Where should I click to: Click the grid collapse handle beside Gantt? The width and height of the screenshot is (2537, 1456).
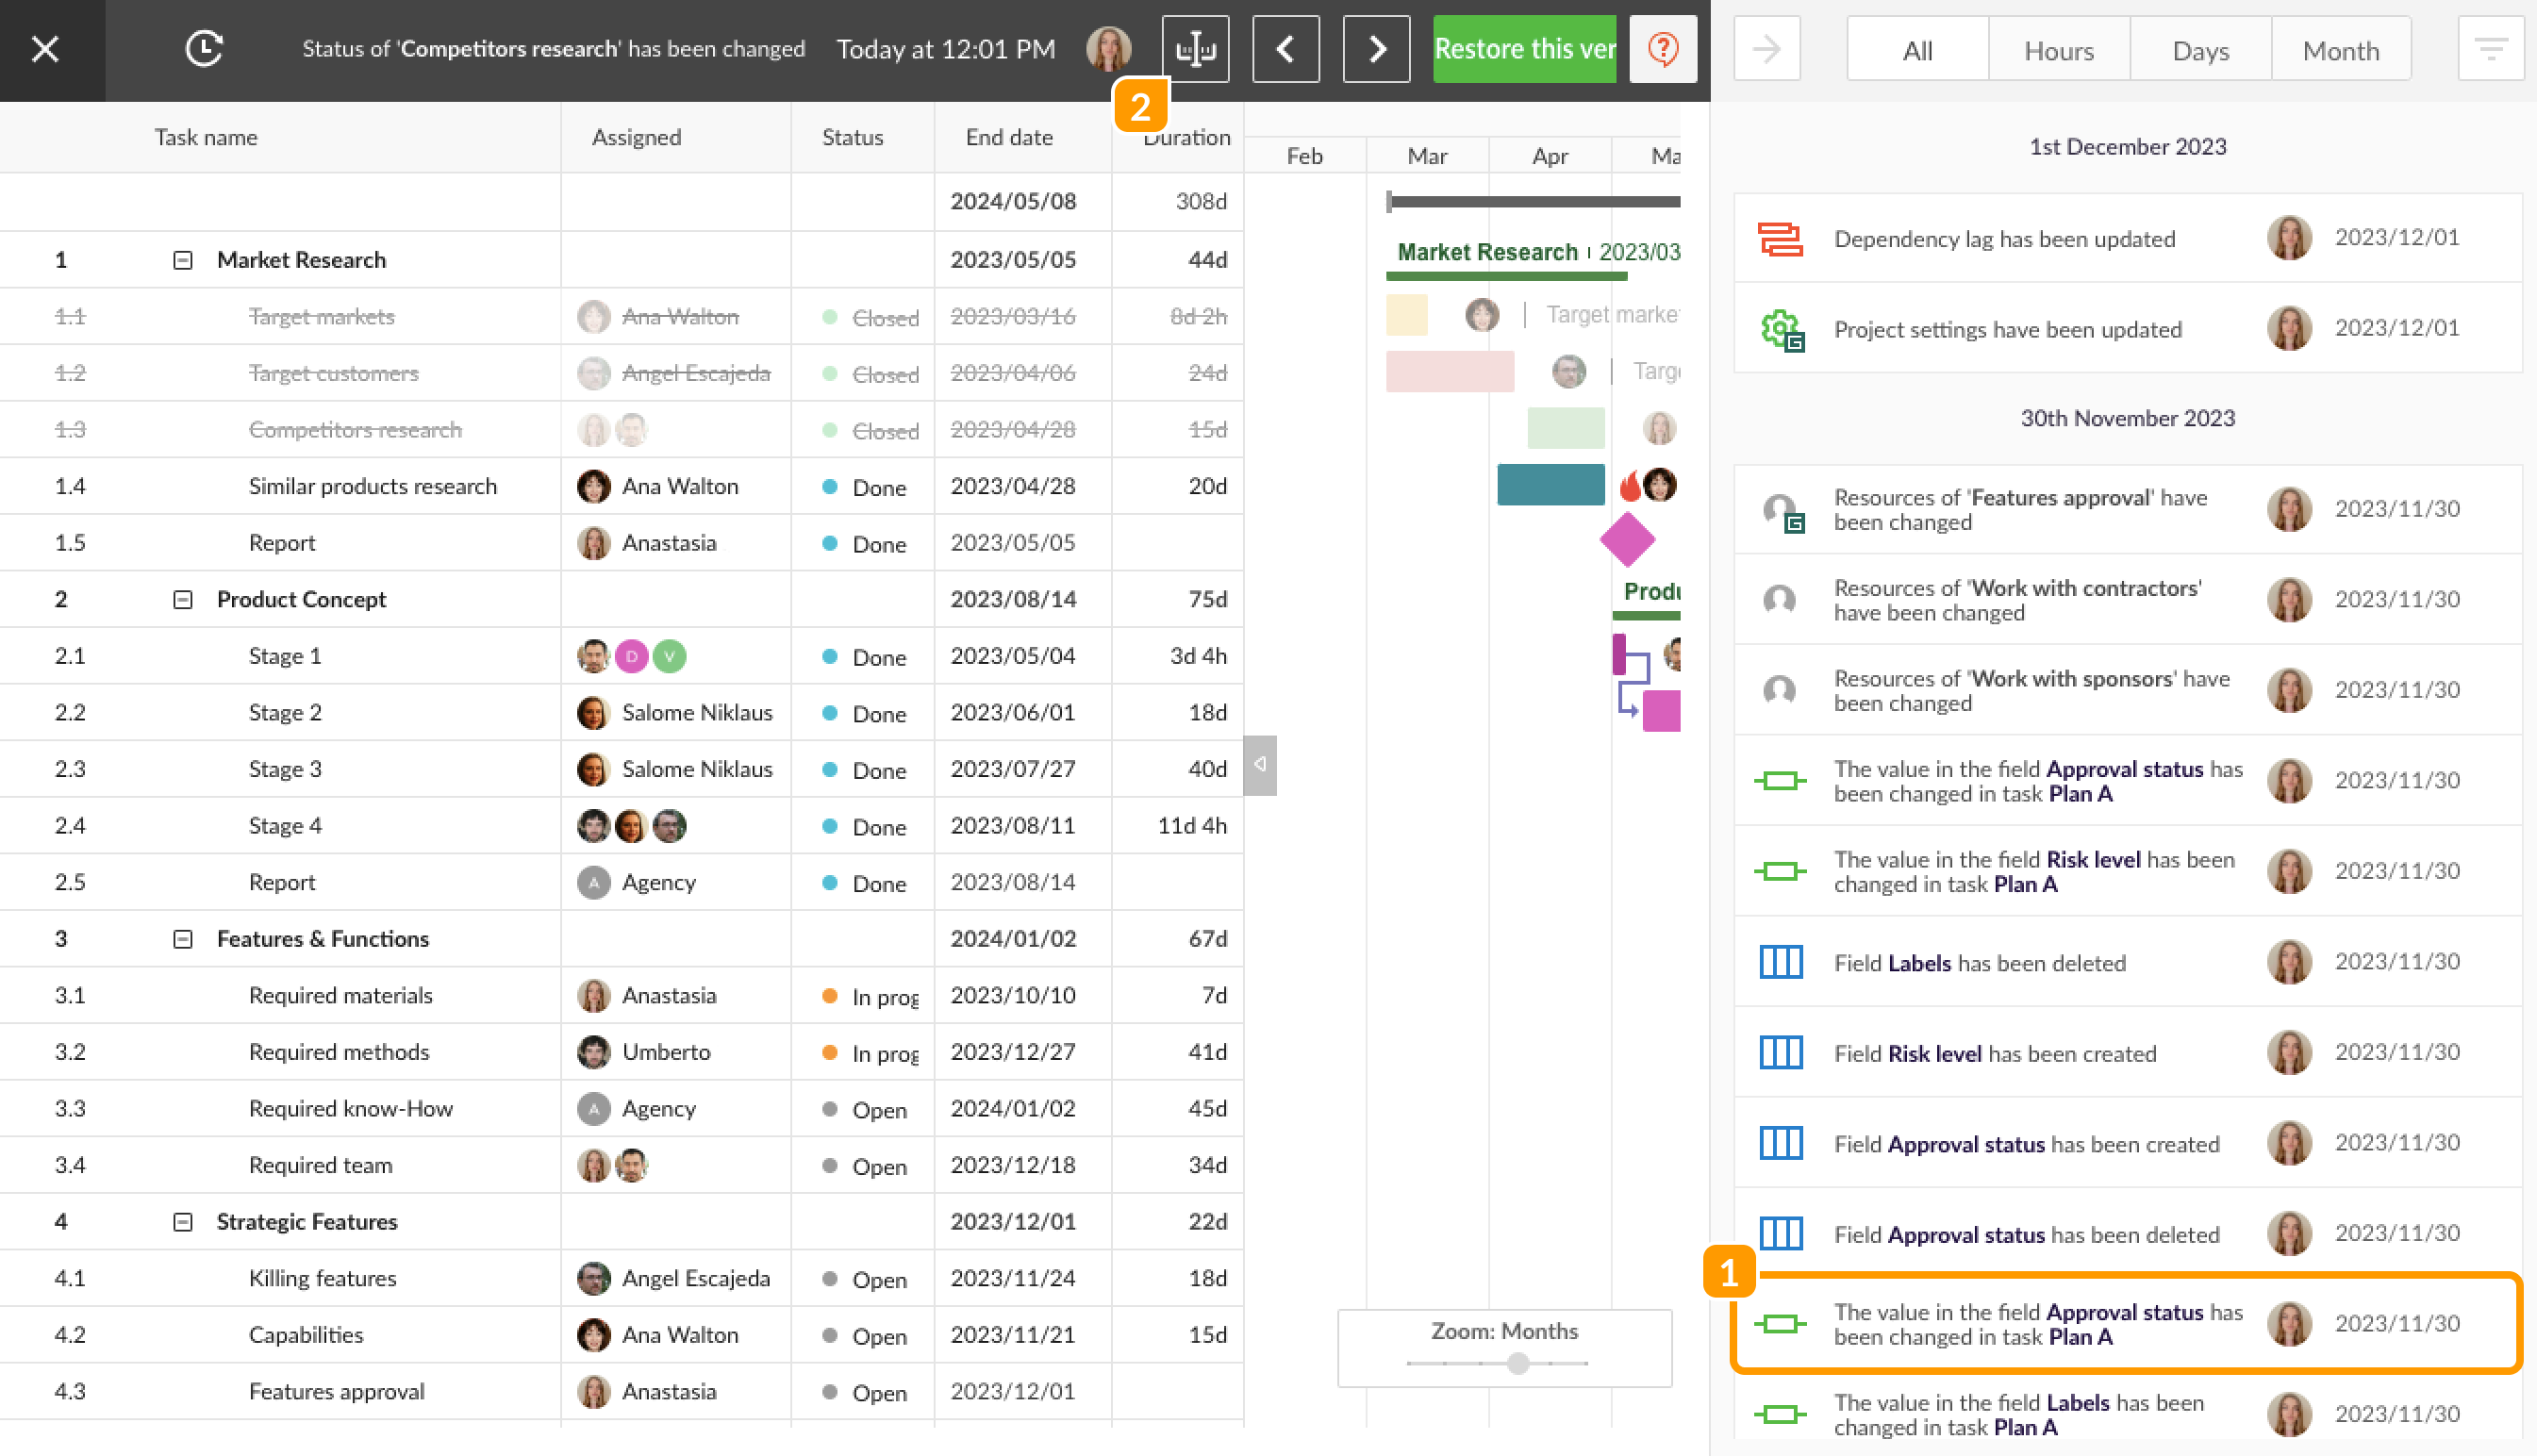pos(1260,765)
